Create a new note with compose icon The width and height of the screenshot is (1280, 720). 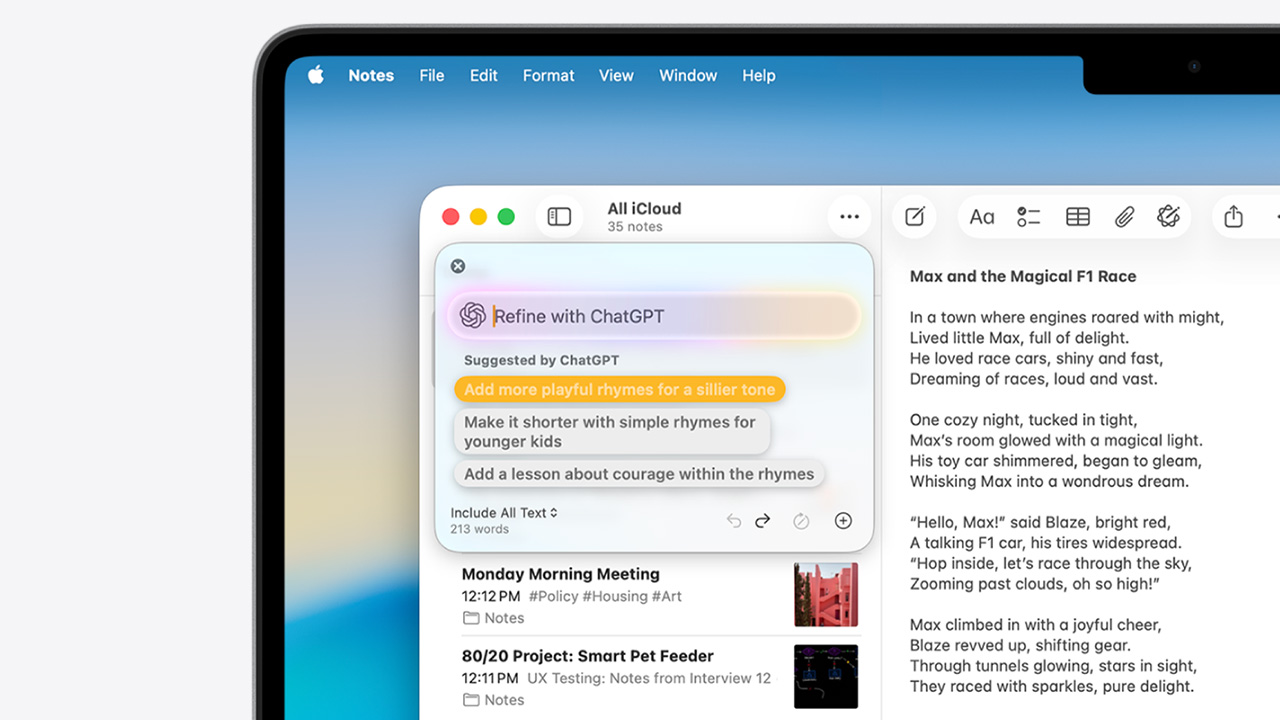(x=914, y=217)
